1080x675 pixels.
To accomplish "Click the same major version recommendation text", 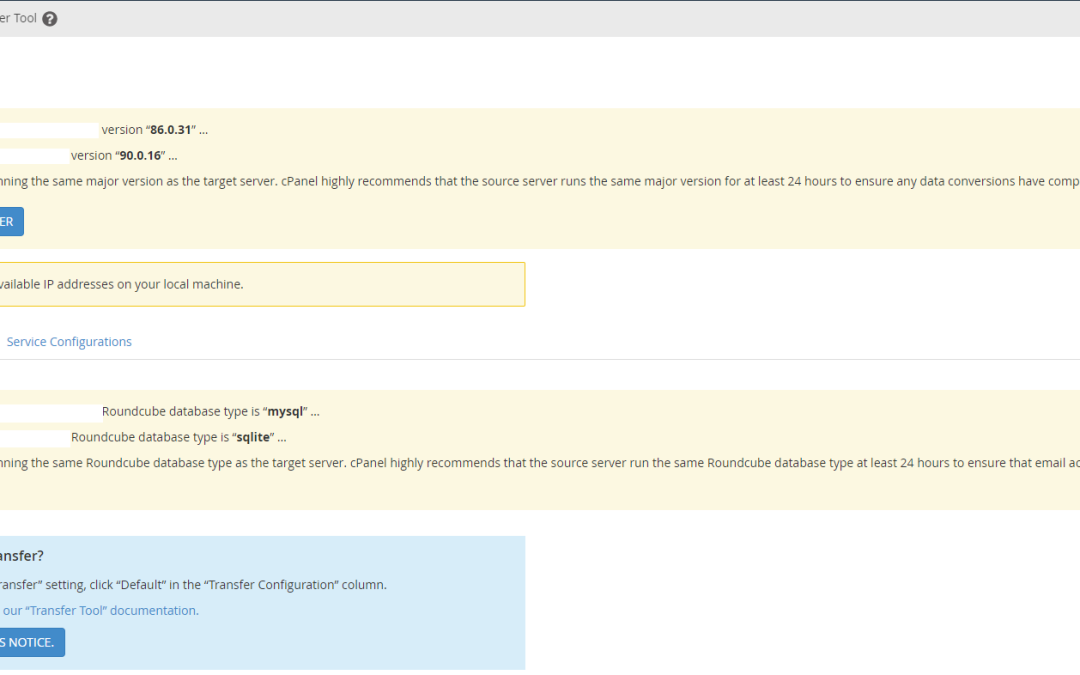I will pyautogui.click(x=540, y=181).
